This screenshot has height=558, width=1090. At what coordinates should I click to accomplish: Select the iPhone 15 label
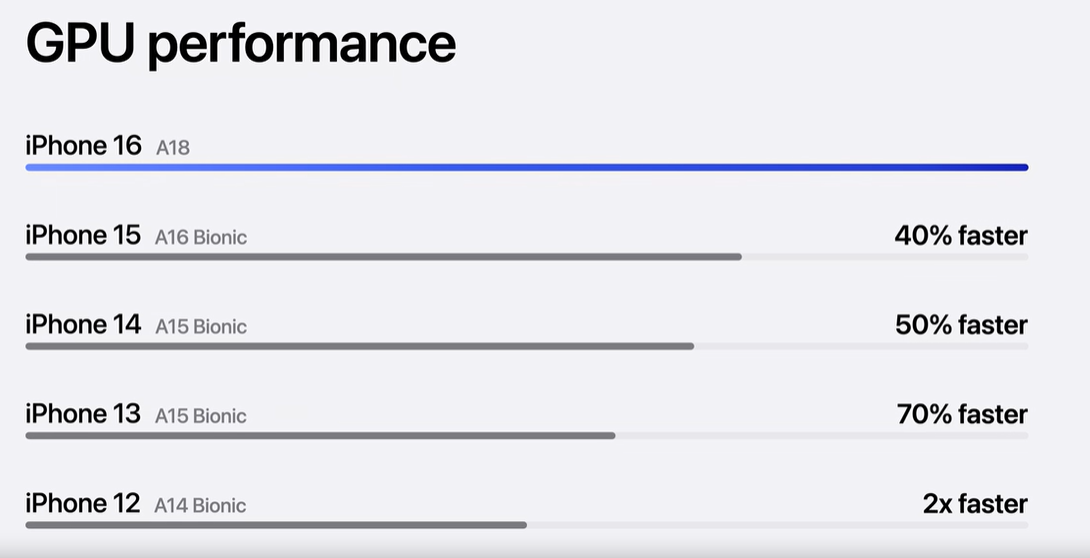83,235
